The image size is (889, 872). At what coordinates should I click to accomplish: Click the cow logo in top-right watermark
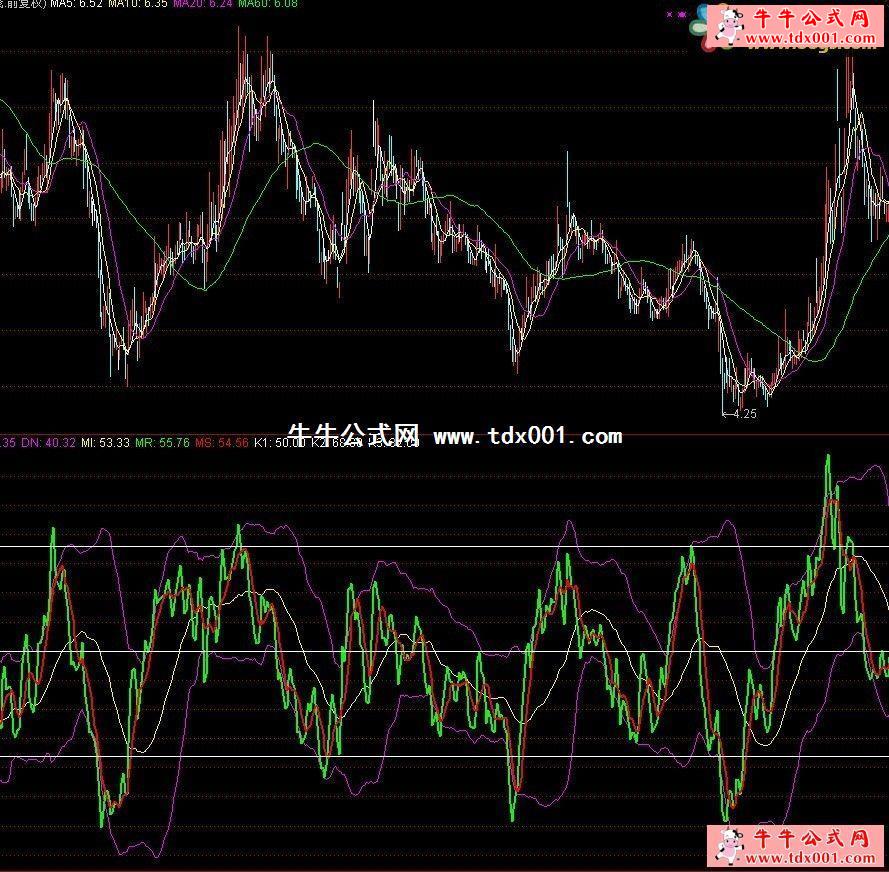(727, 27)
